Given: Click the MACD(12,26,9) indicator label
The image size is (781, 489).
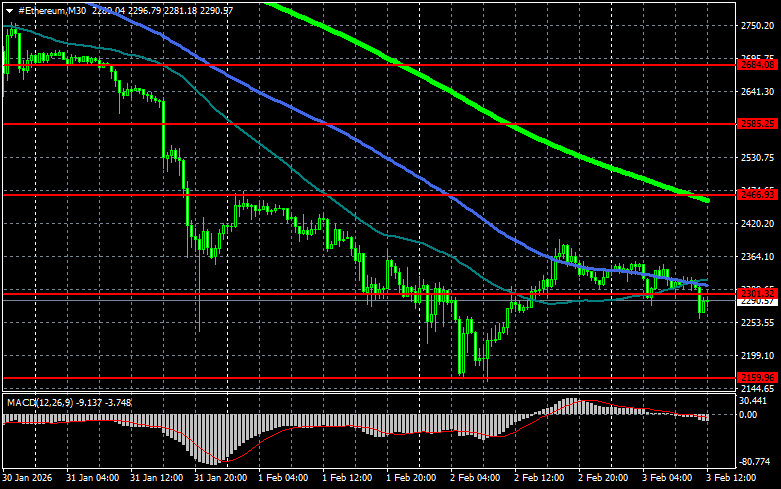Looking at the screenshot, I should (x=39, y=402).
